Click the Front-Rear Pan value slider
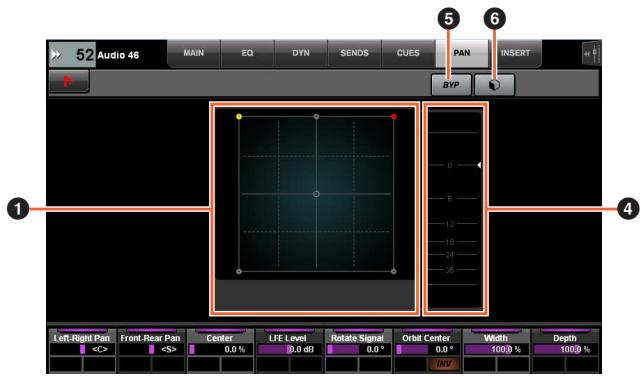 [151, 349]
